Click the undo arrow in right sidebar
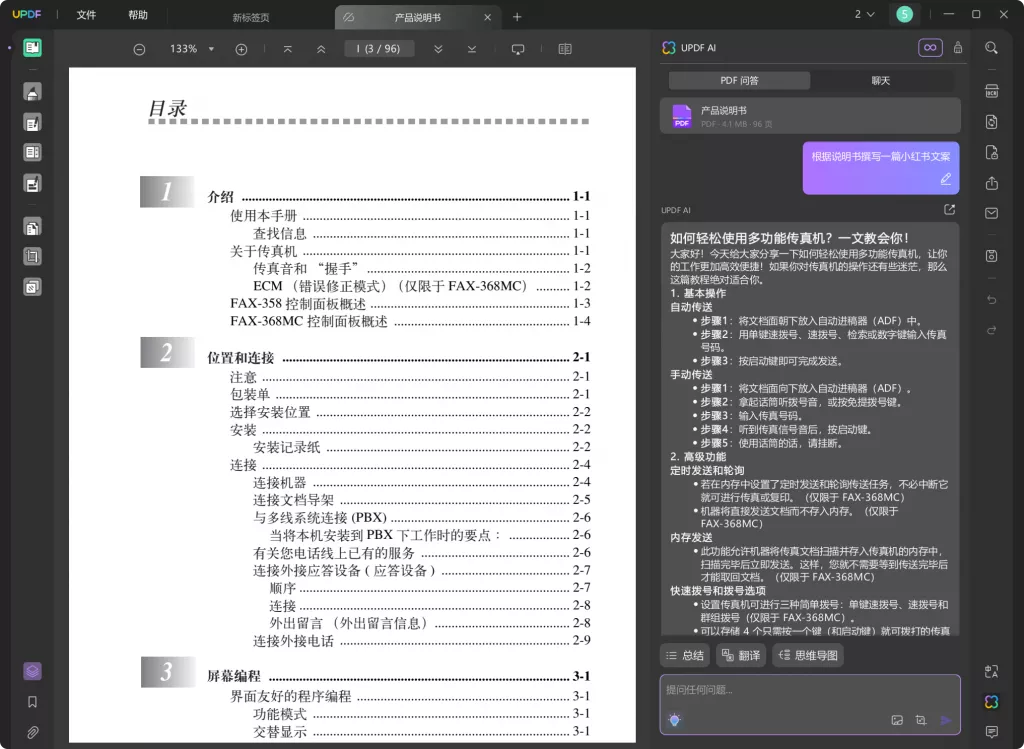The height and width of the screenshot is (749, 1024). coord(991,299)
